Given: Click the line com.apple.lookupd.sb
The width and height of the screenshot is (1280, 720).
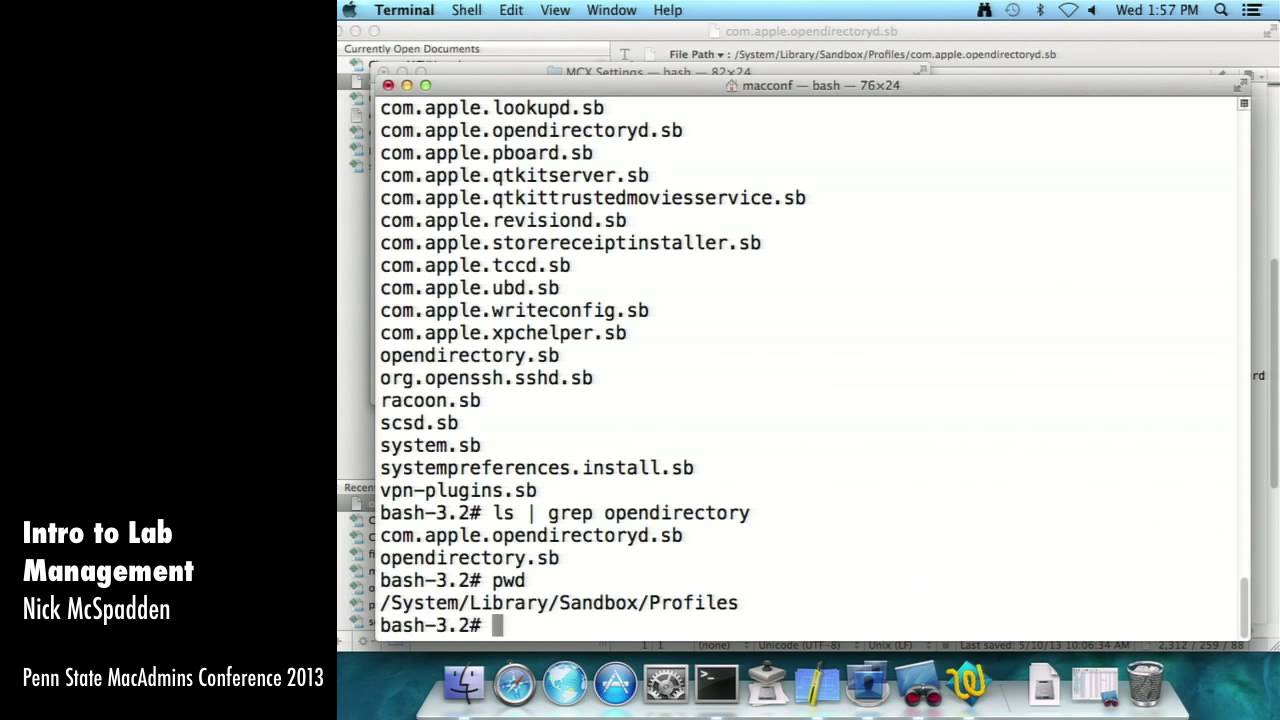Looking at the screenshot, I should click(x=492, y=108).
